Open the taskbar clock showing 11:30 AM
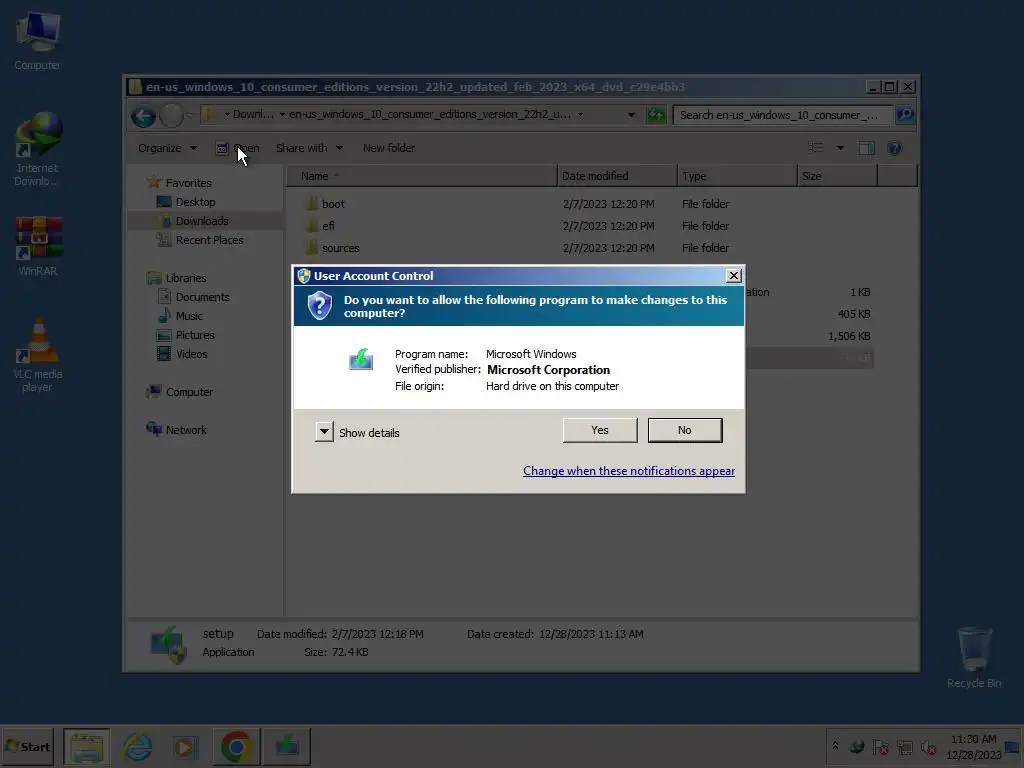This screenshot has width=1024, height=768. [x=973, y=746]
